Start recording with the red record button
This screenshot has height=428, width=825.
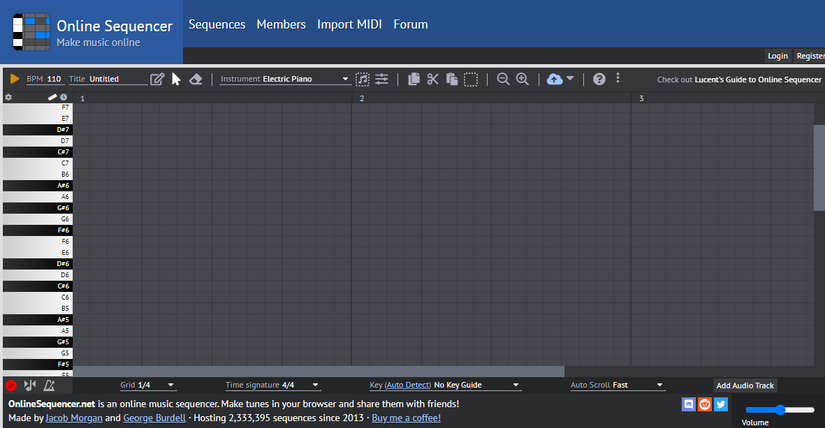(11, 385)
